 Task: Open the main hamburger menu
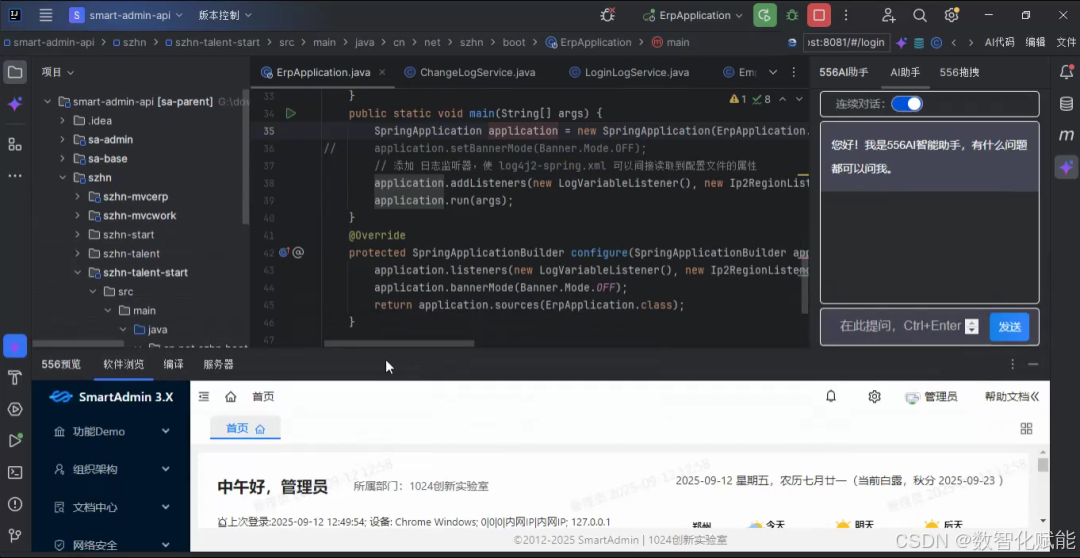(45, 15)
